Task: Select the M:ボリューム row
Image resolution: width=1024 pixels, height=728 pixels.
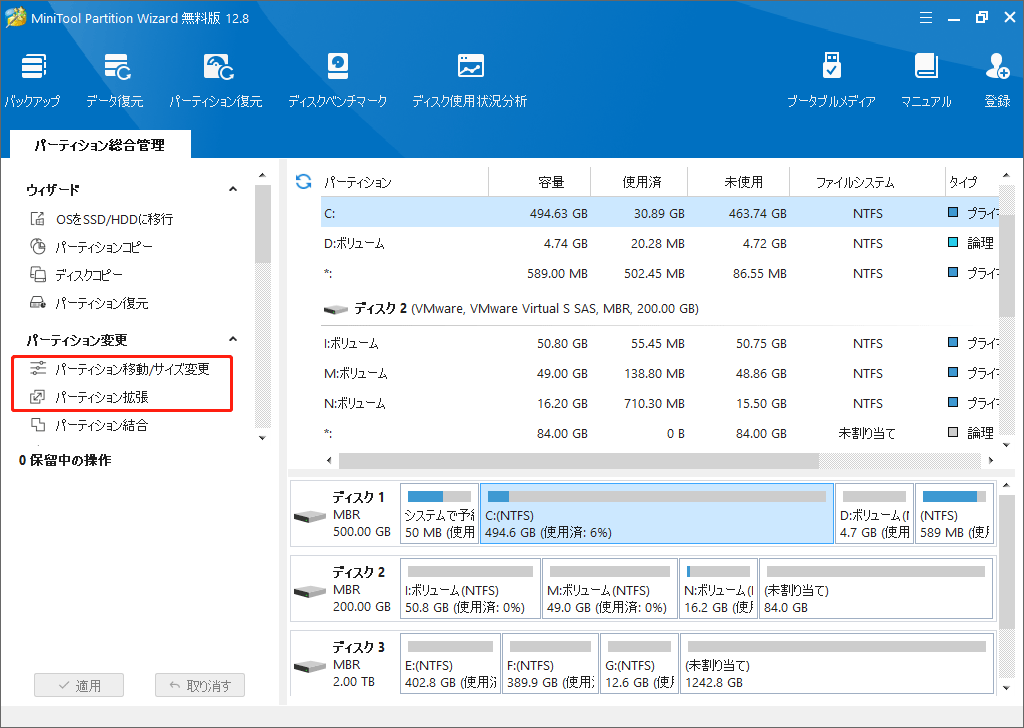Action: coord(660,373)
